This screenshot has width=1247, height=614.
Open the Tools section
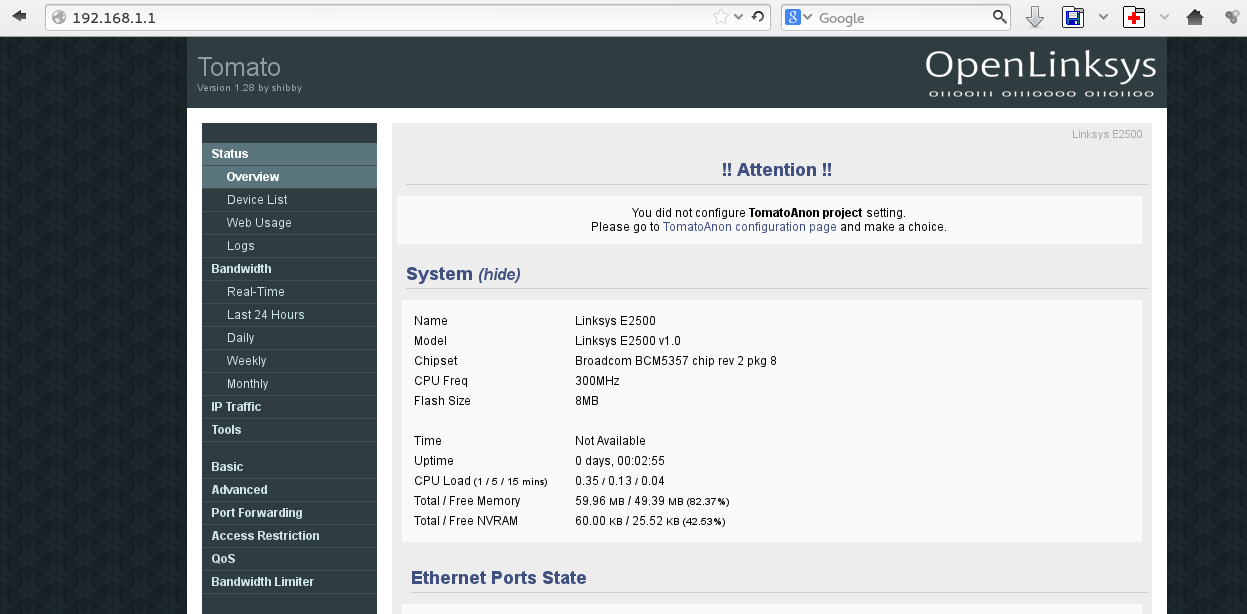[289, 430]
